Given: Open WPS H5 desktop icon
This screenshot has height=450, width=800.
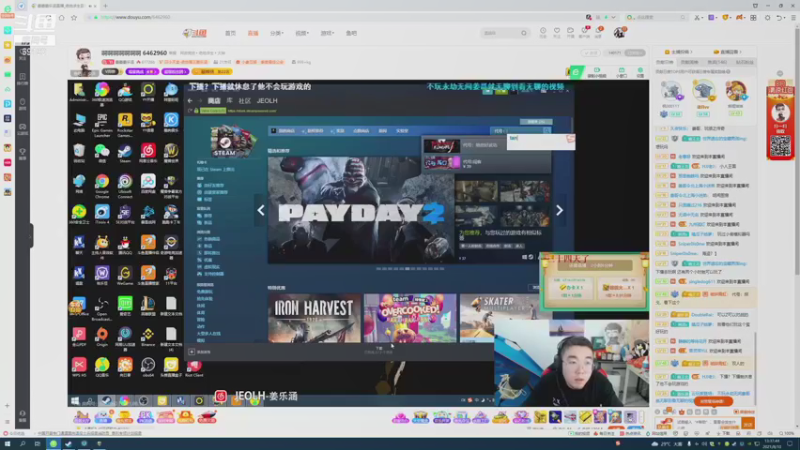Looking at the screenshot, I should click(x=79, y=367).
